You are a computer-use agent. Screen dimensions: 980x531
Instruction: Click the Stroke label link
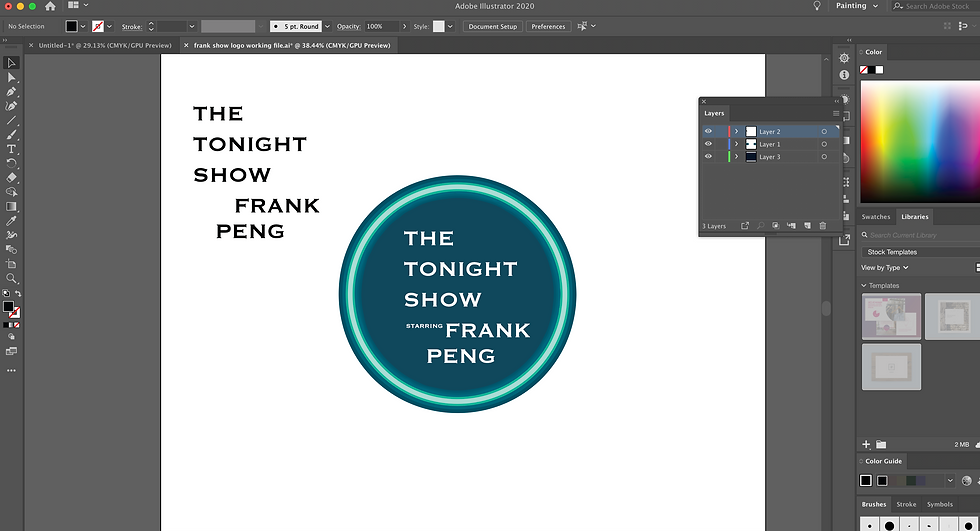pyautogui.click(x=131, y=27)
